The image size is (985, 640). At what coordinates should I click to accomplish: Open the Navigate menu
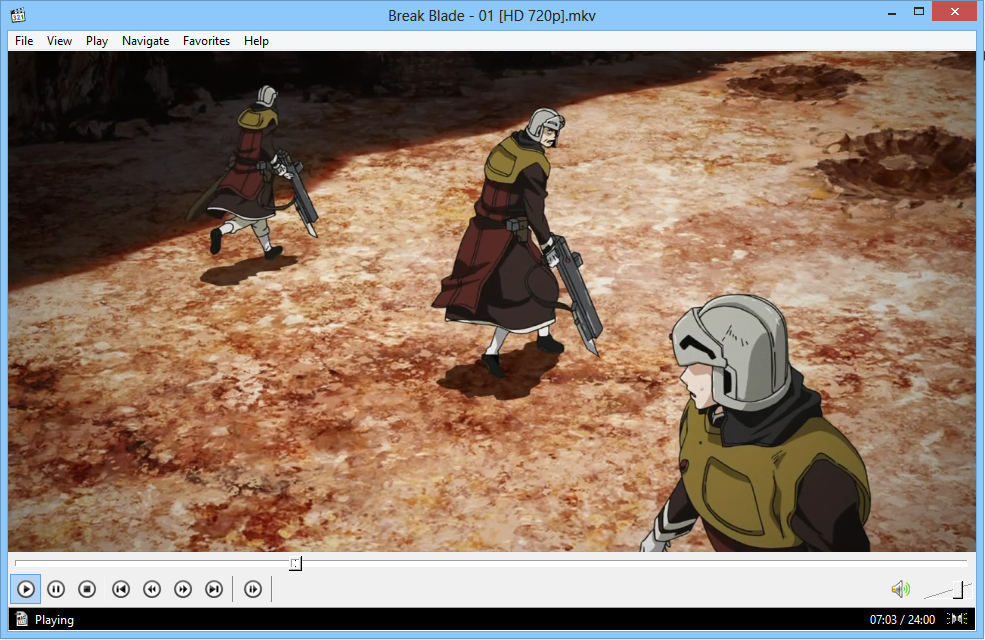coord(145,41)
